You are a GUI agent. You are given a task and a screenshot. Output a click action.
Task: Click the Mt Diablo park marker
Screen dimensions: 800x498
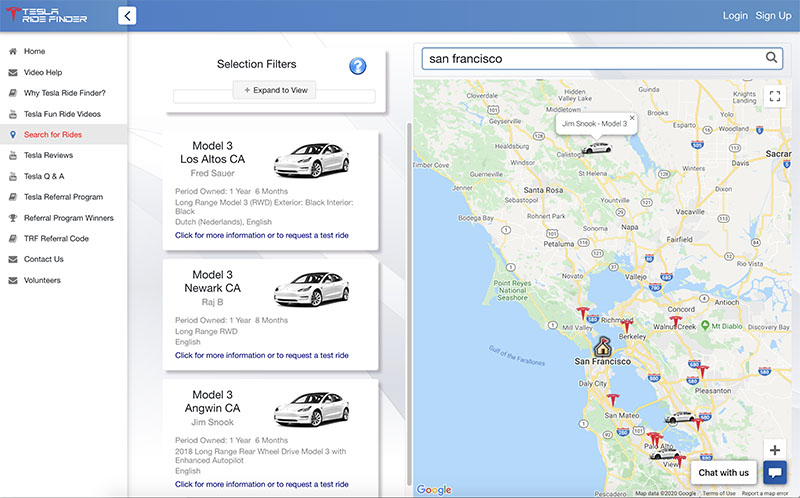click(705, 326)
